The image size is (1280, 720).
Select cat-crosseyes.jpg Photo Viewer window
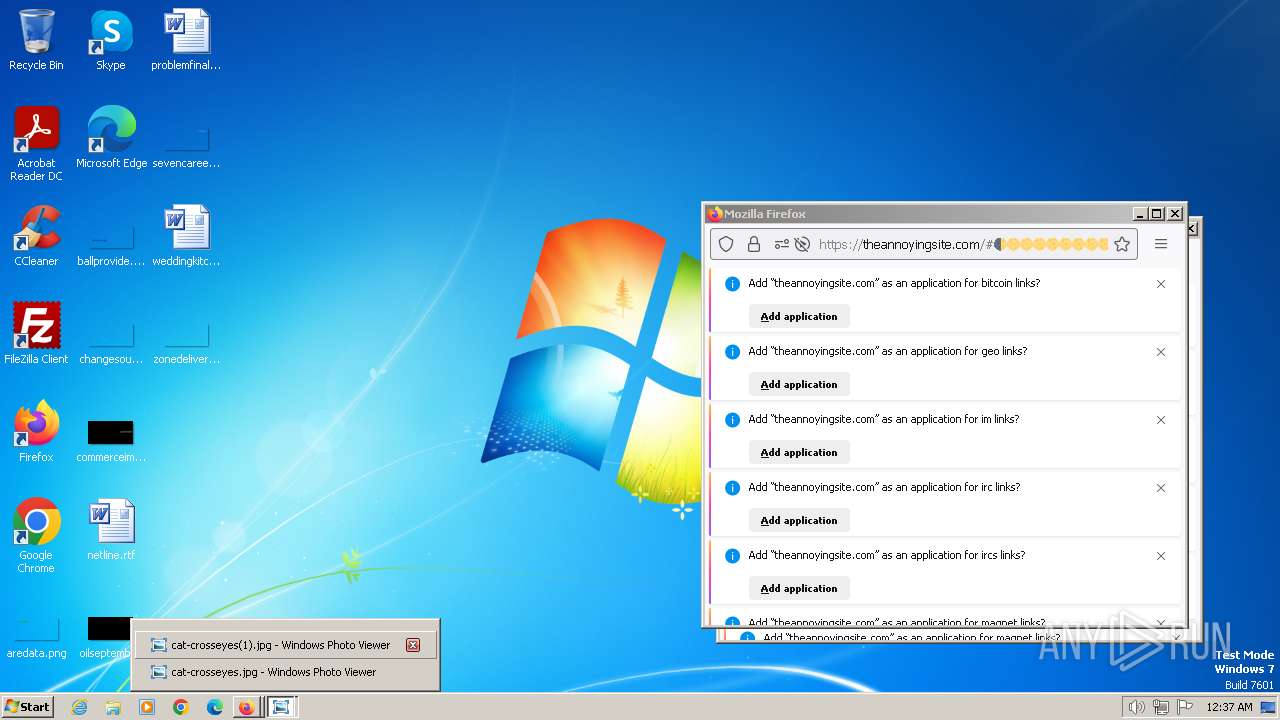[x=284, y=672]
